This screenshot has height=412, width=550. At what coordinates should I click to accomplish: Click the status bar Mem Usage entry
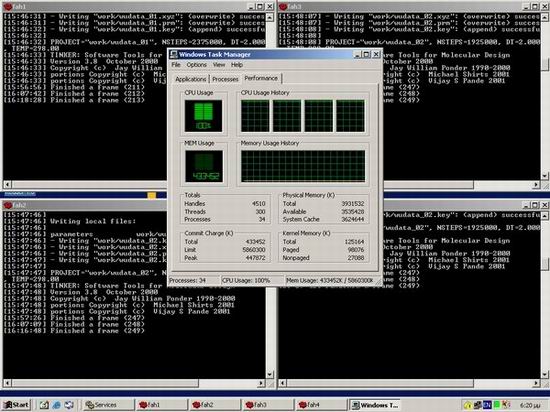(330, 281)
